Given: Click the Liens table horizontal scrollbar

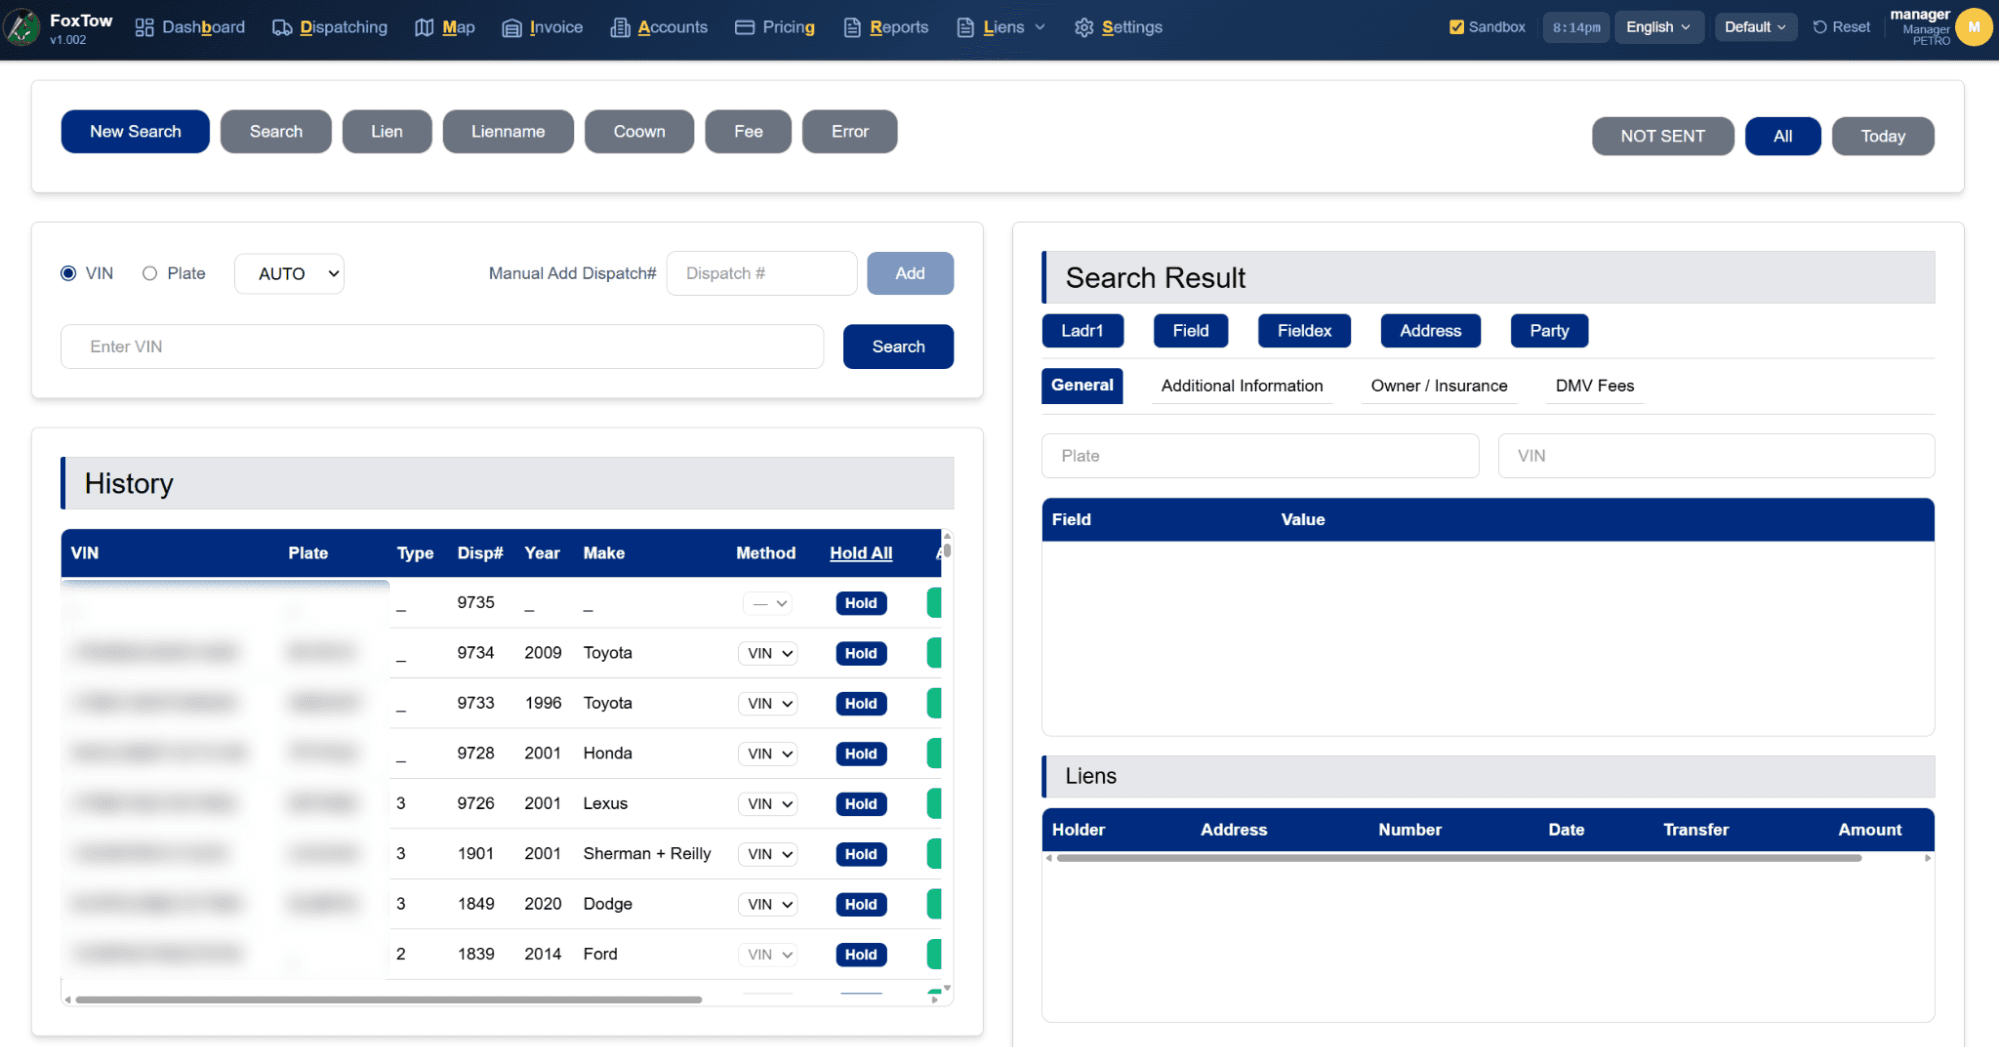Looking at the screenshot, I should click(x=1459, y=858).
